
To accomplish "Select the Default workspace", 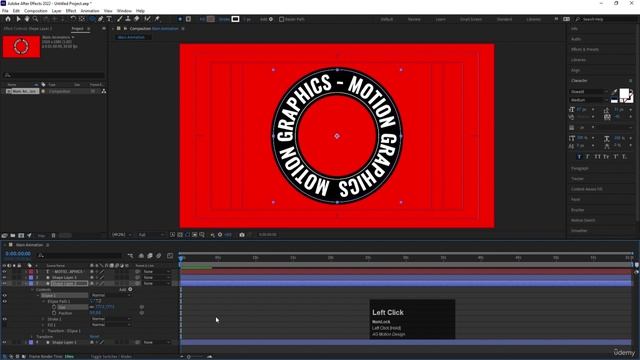I will (x=387, y=19).
